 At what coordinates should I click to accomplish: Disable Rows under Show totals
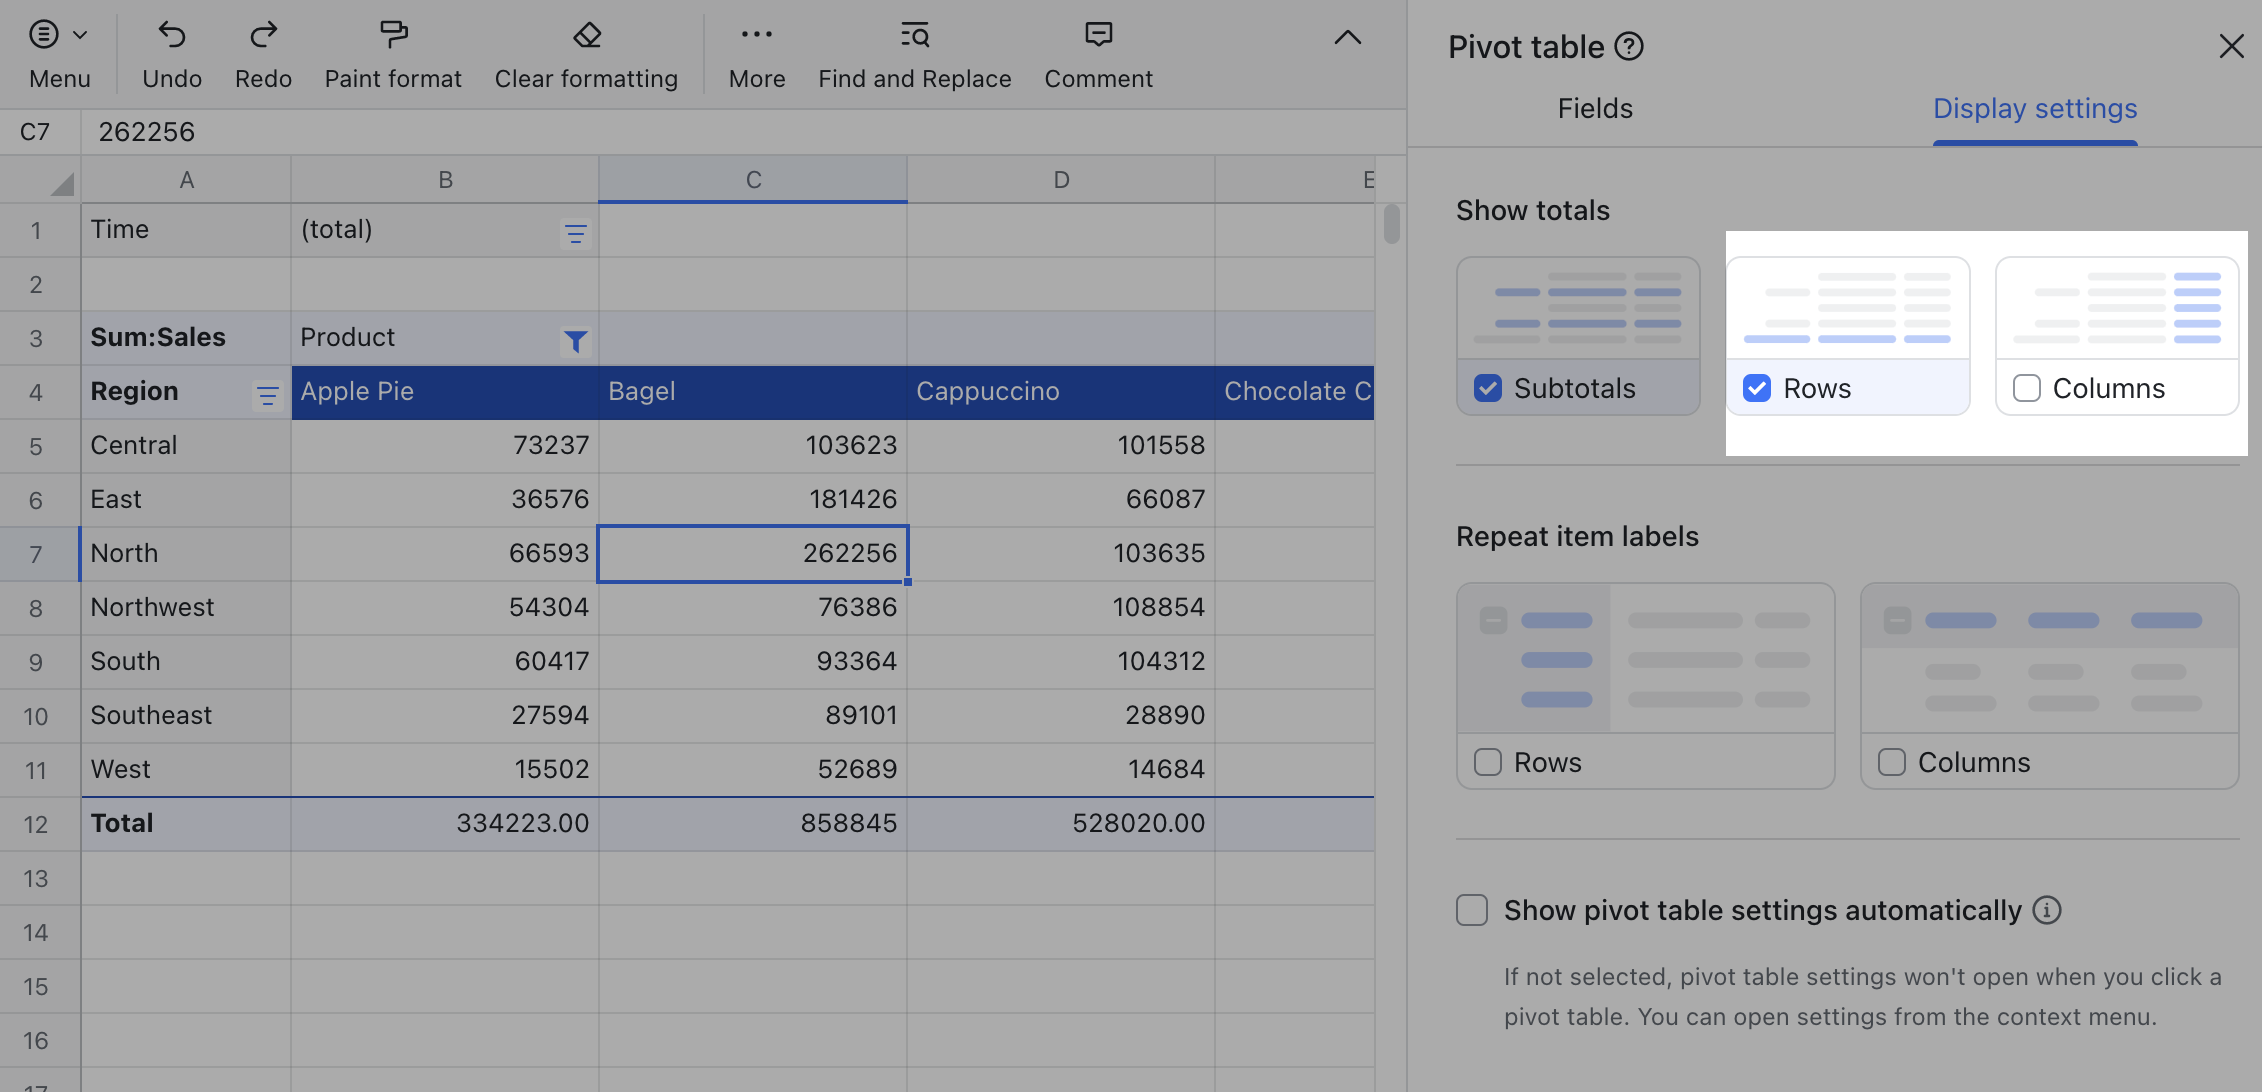coord(1757,388)
